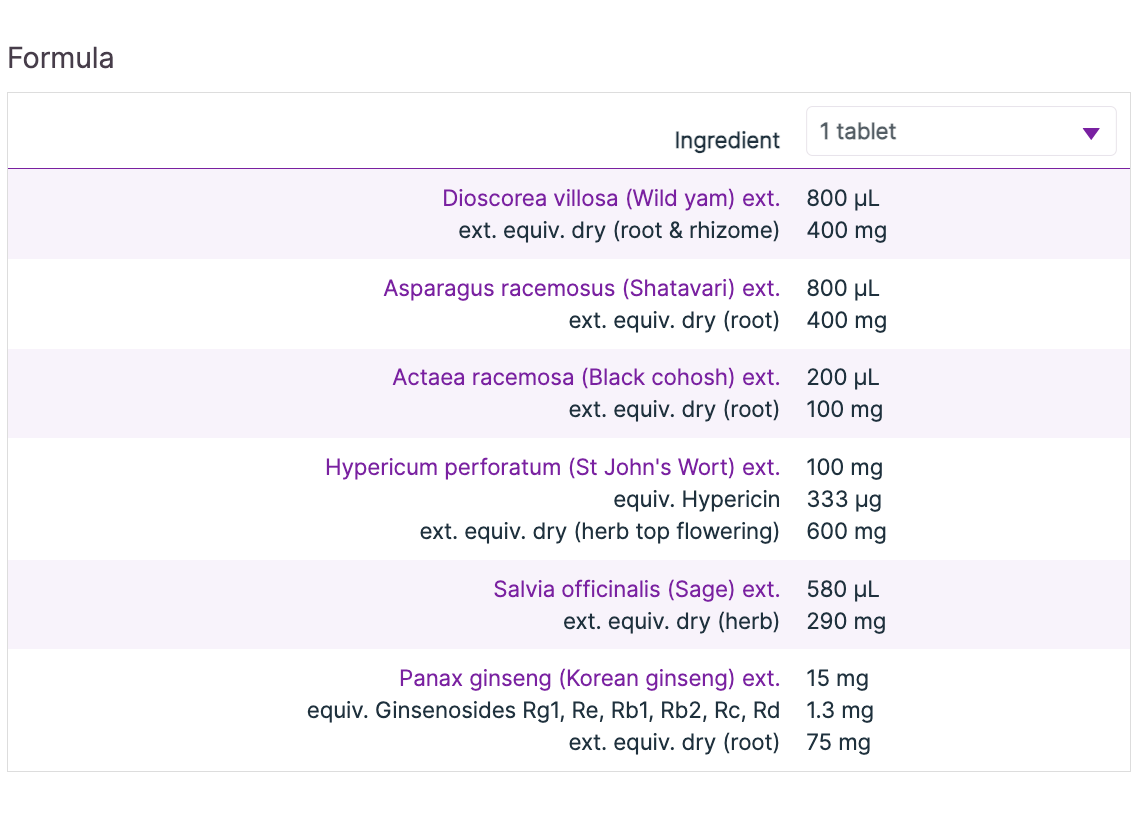The image size is (1136, 834).
Task: Click the Asparagus racemosus (Shatavari) ingredient link
Action: (581, 288)
